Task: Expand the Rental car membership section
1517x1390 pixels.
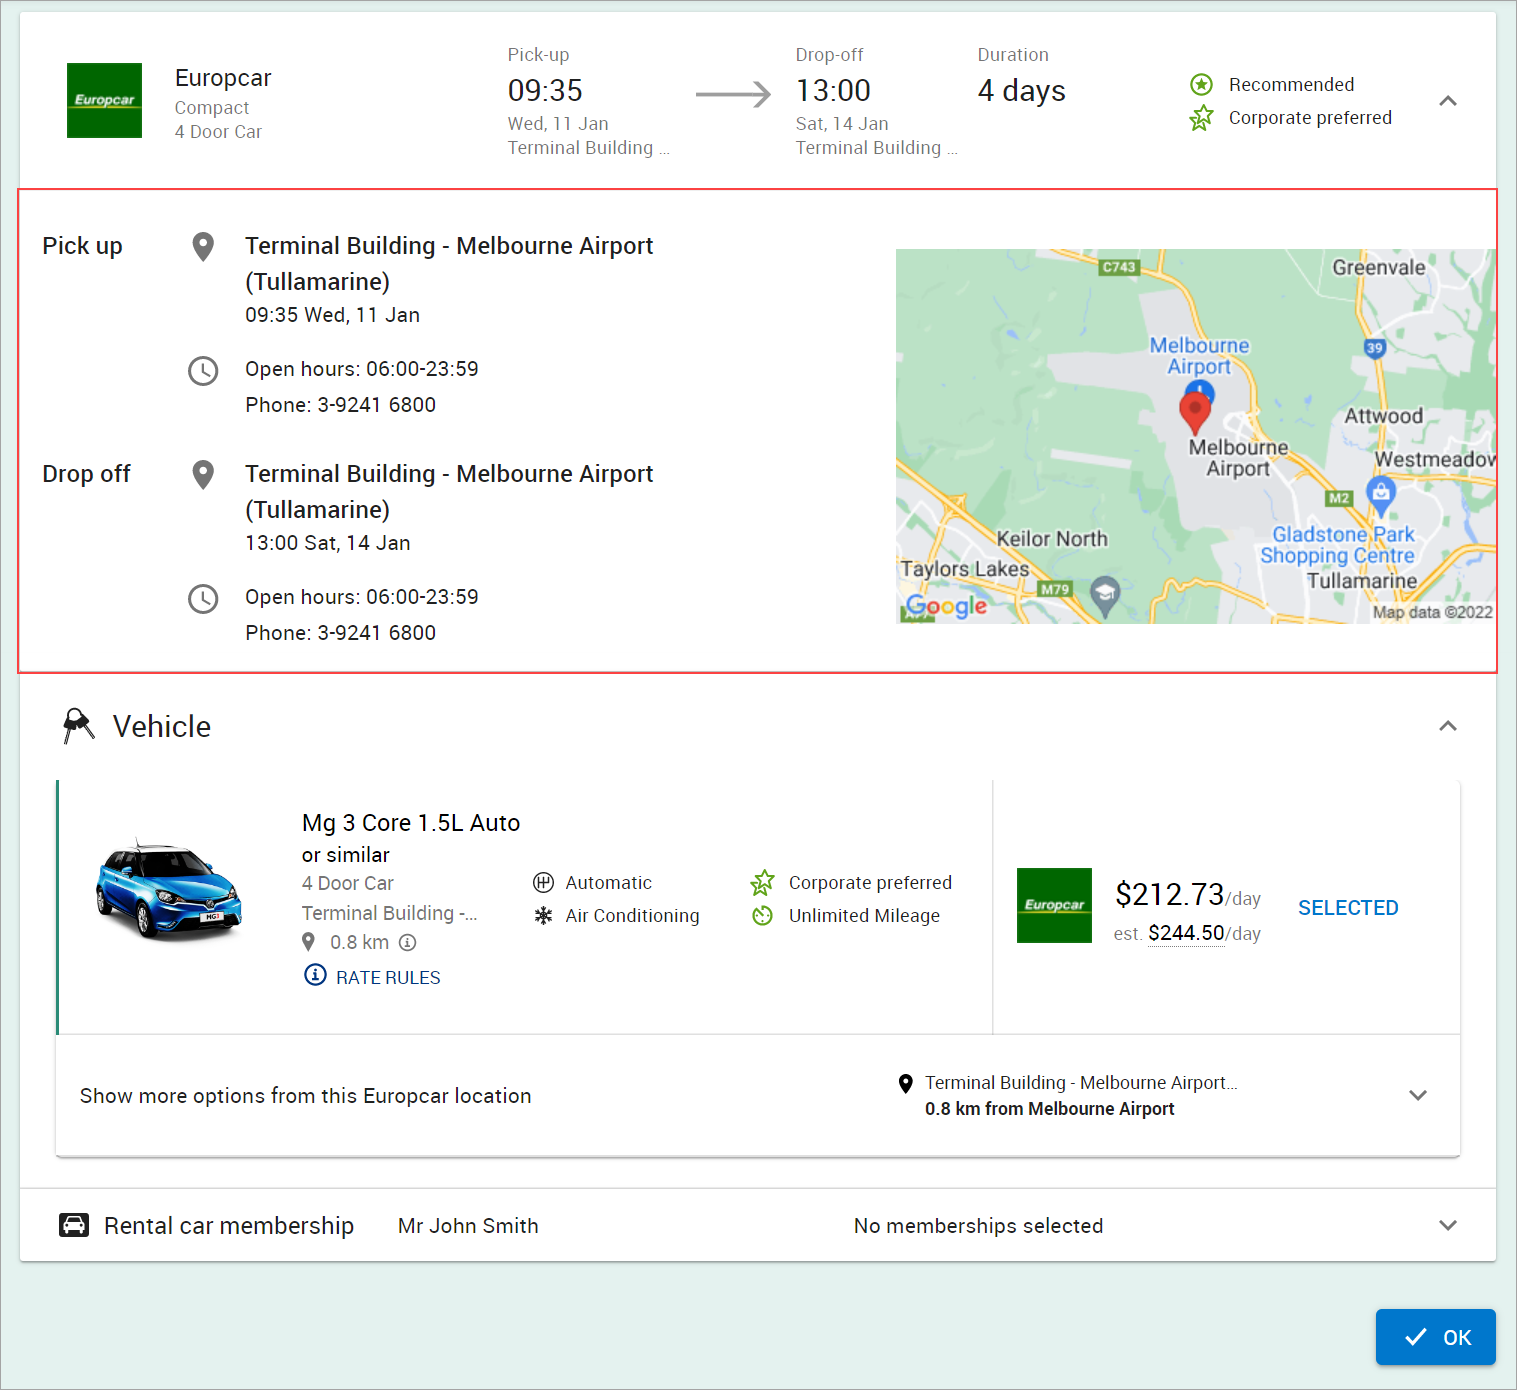Action: click(1447, 1225)
